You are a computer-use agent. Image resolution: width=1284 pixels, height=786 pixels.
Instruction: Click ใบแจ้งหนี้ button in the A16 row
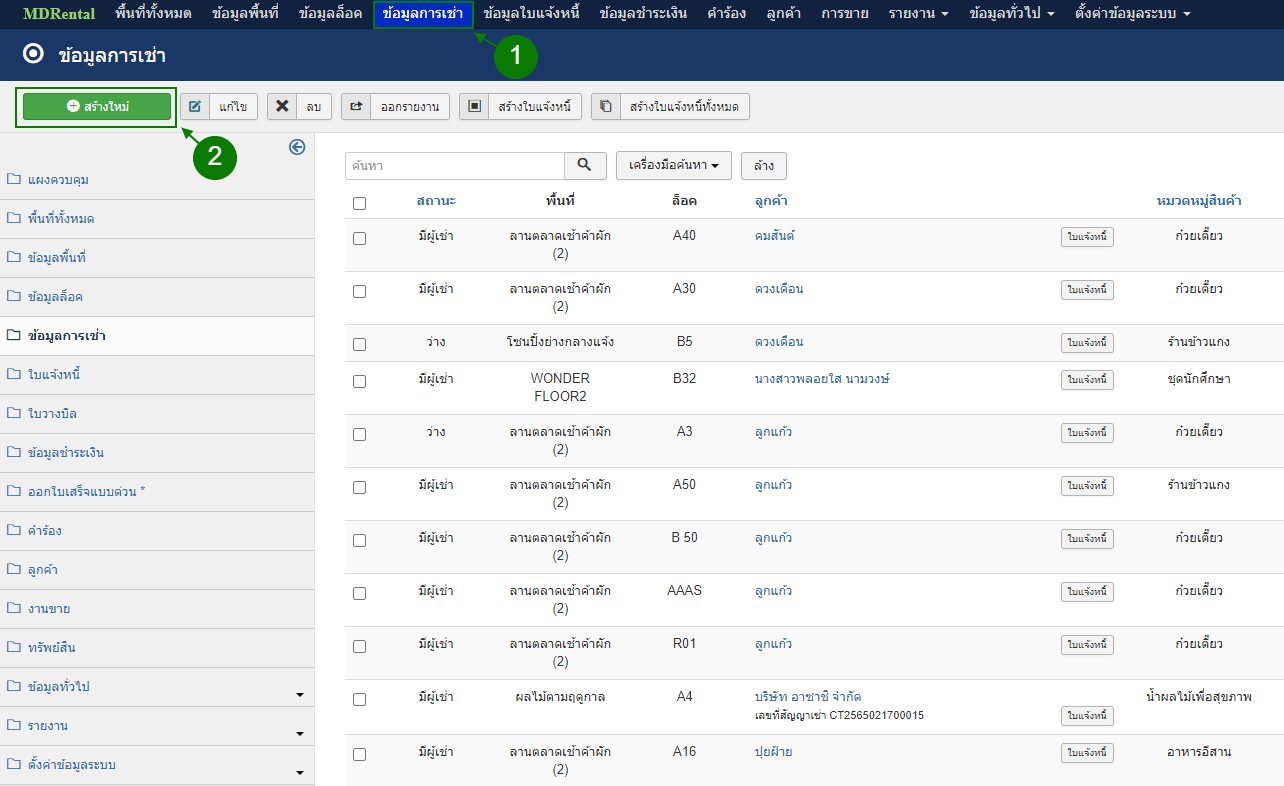[1087, 753]
